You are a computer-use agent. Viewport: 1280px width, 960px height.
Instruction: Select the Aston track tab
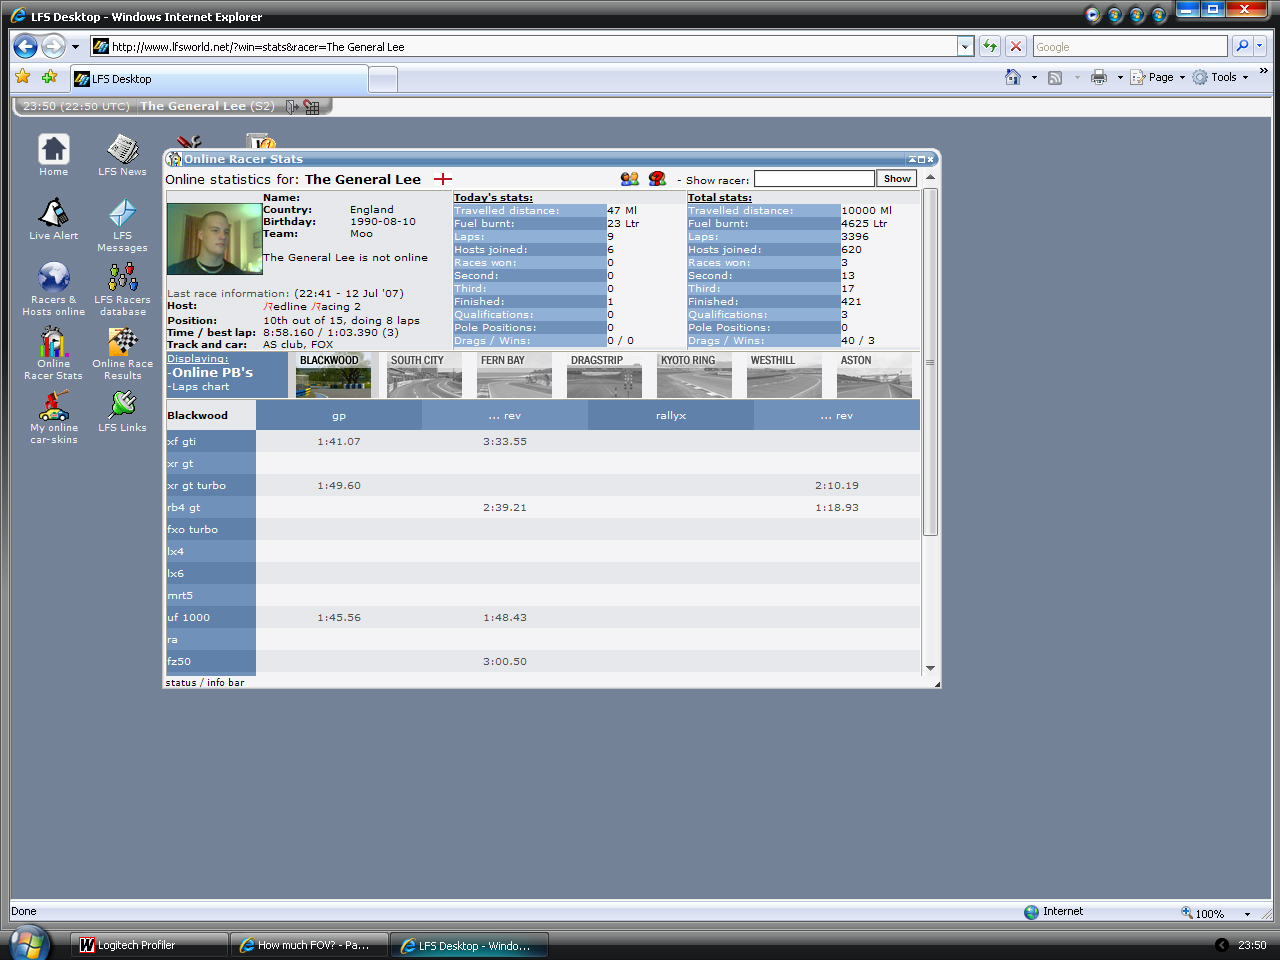coord(874,375)
